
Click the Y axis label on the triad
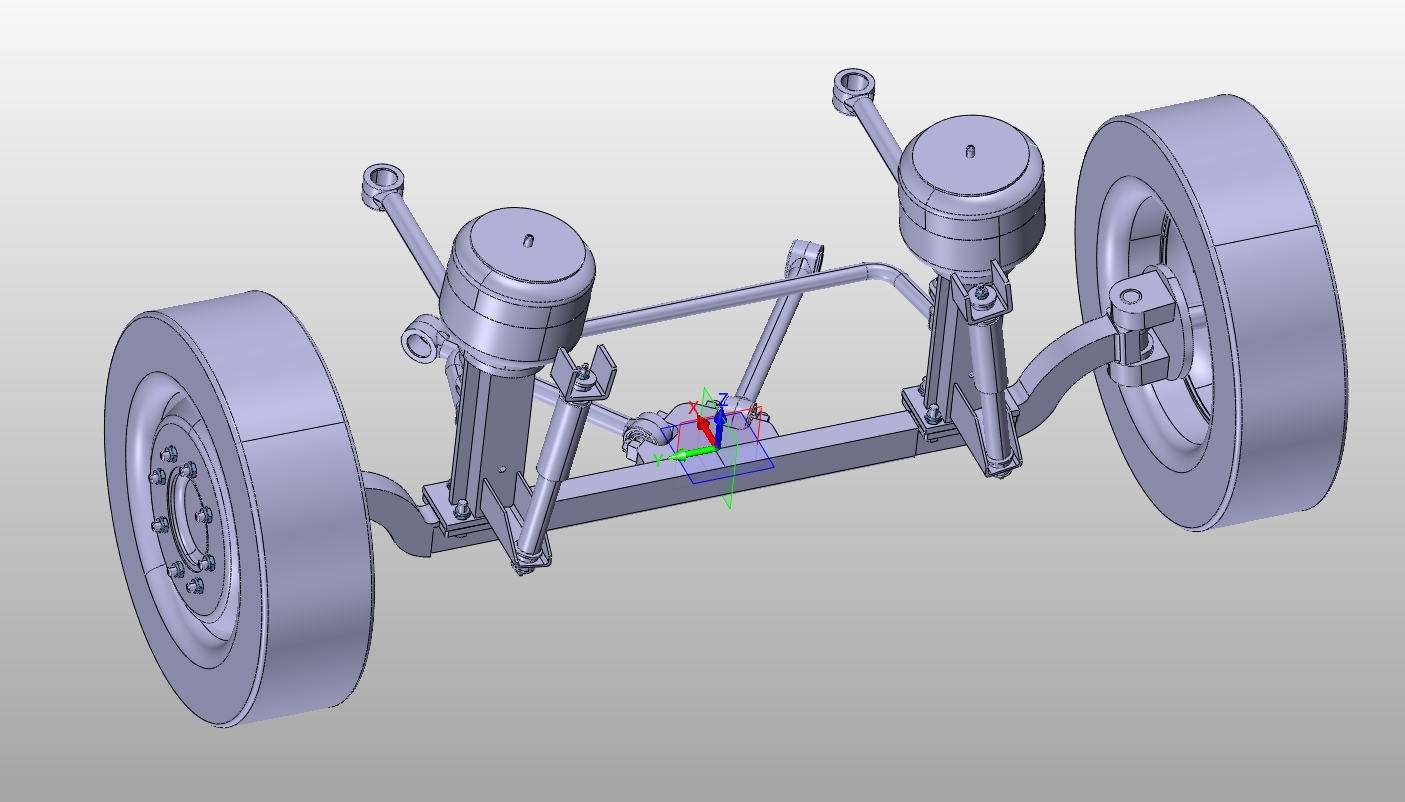(657, 459)
